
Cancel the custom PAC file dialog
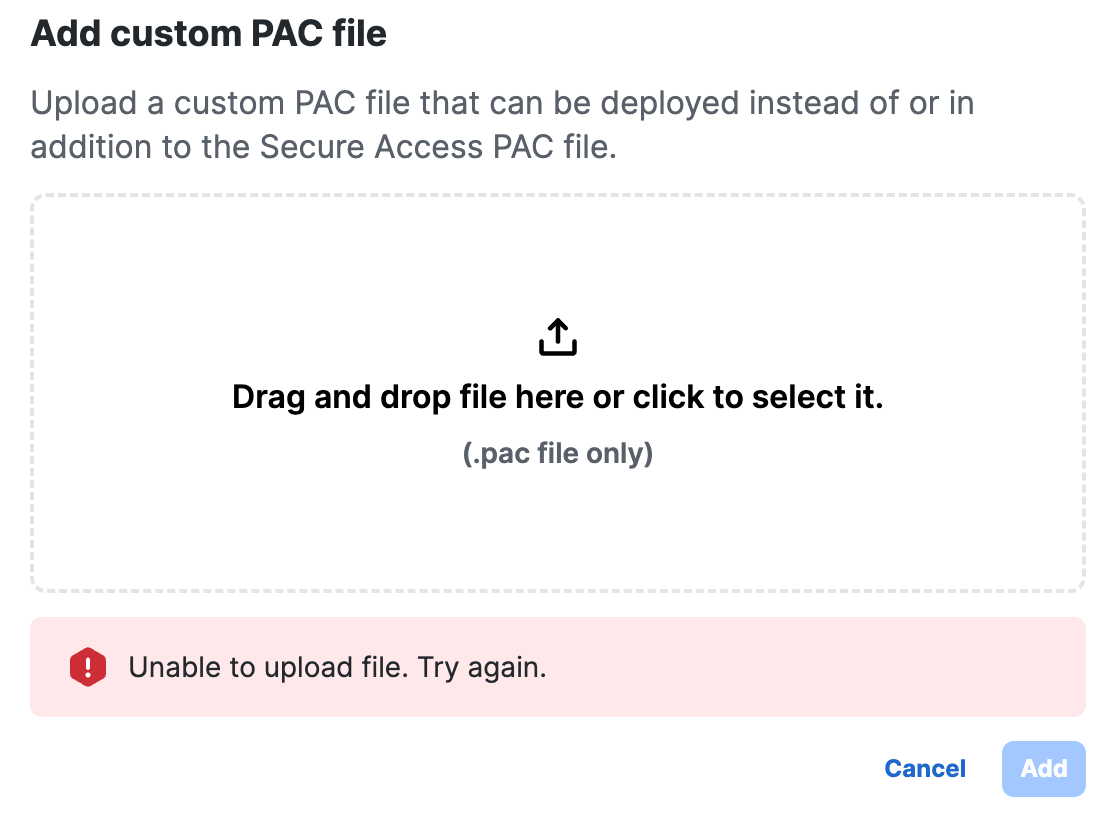[925, 768]
